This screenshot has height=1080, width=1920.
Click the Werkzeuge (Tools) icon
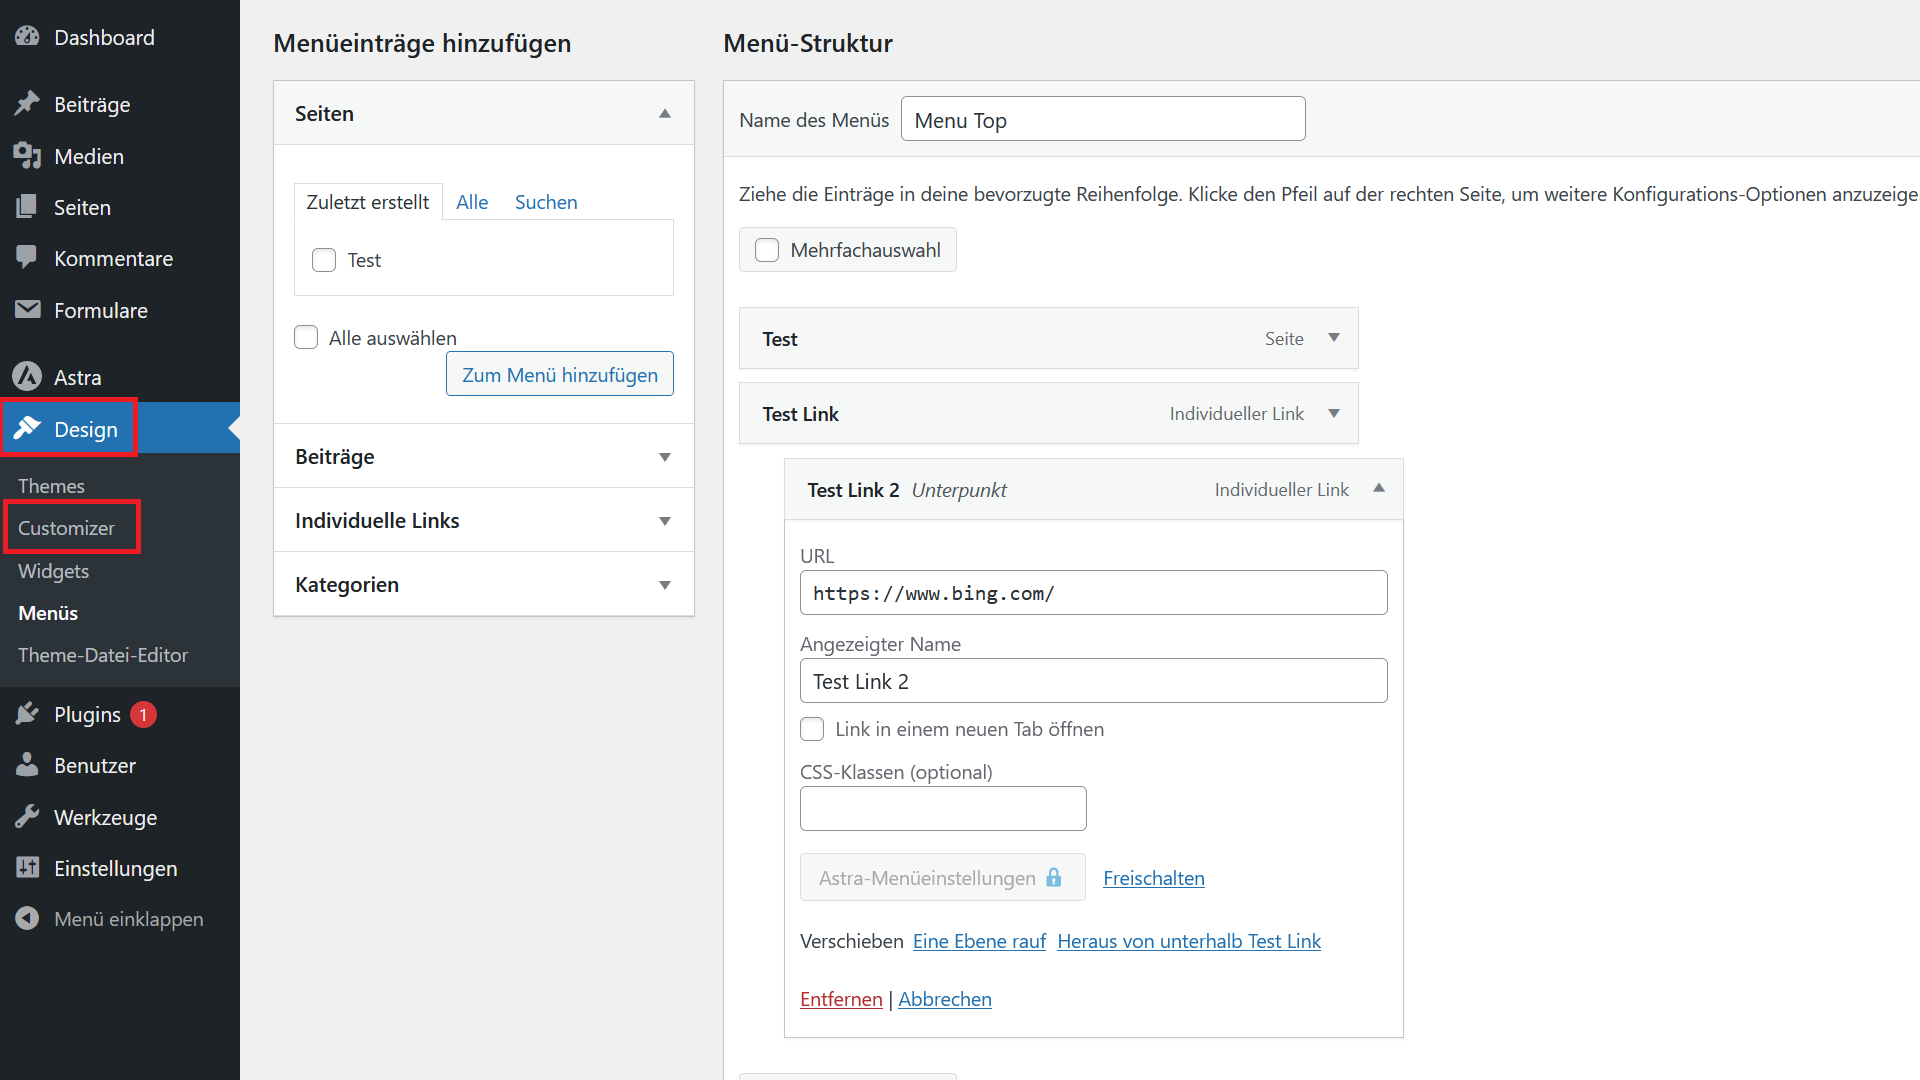click(26, 816)
